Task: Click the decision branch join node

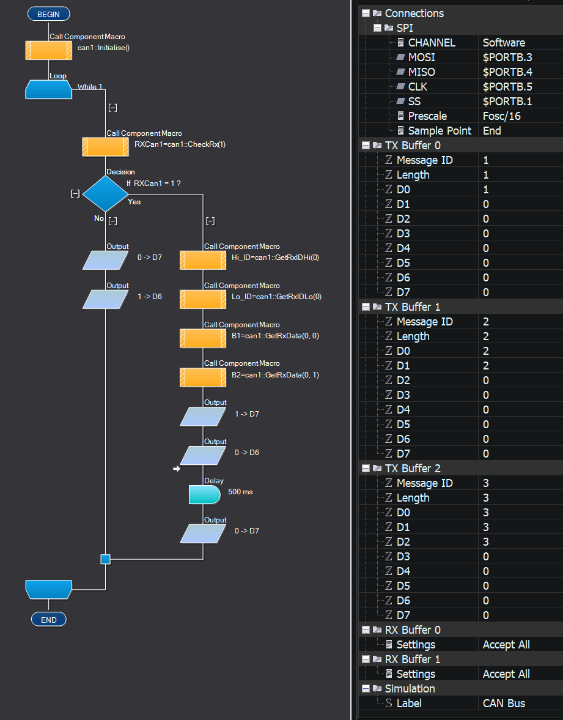Action: [x=105, y=559]
